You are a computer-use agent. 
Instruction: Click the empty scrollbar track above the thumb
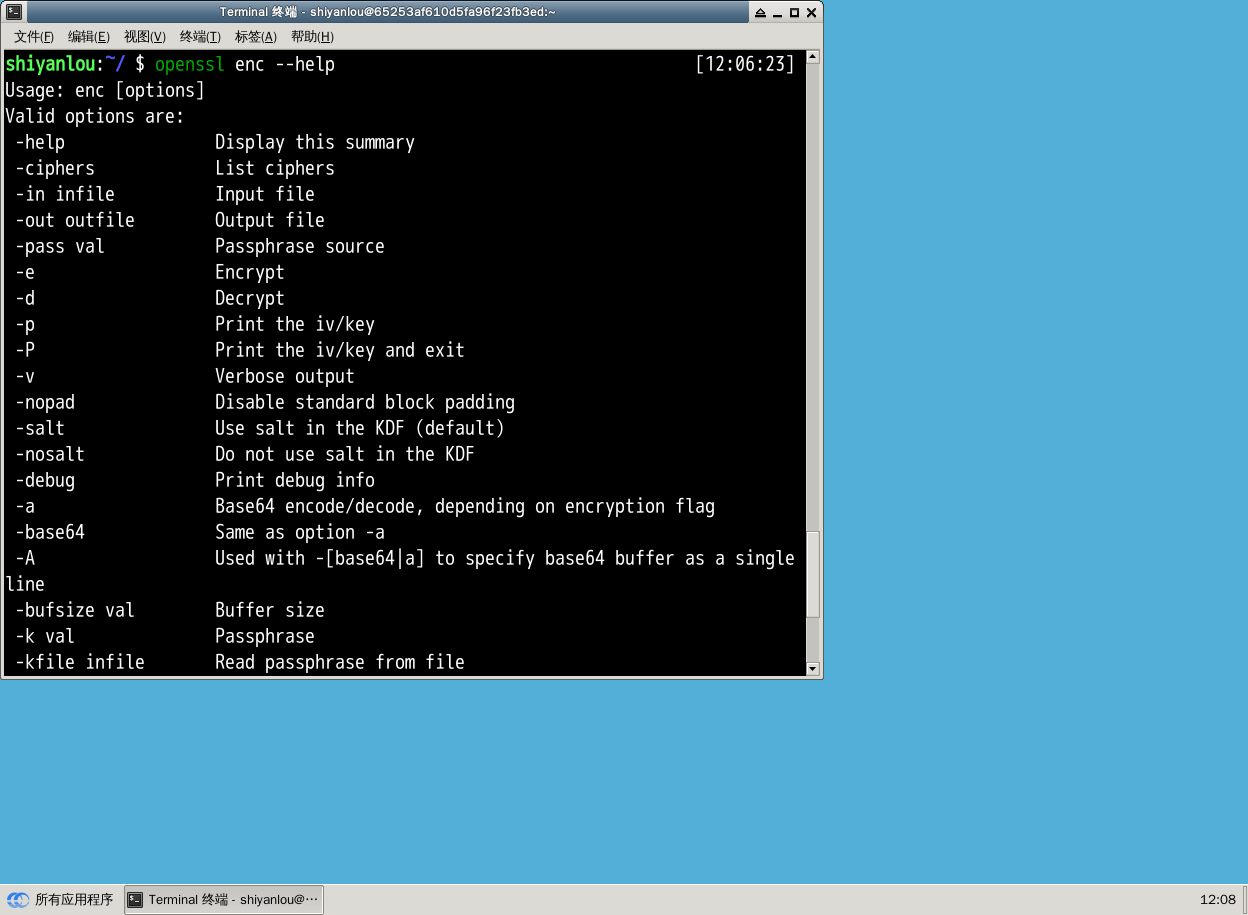(x=812, y=300)
